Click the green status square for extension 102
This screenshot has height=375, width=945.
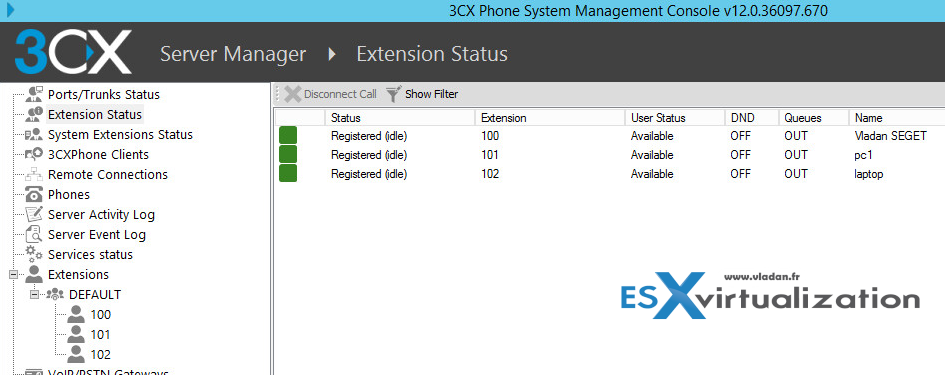(288, 173)
